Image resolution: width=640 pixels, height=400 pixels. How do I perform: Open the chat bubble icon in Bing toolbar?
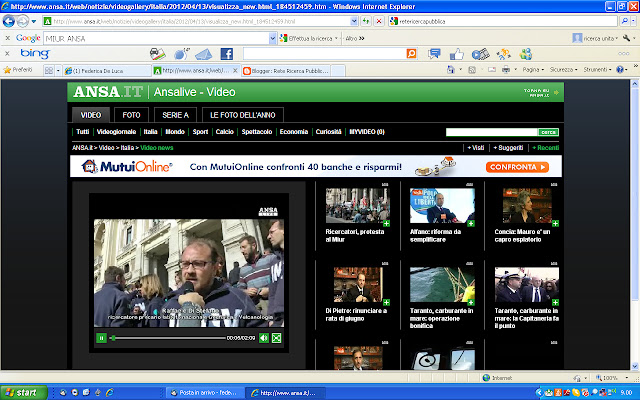pyautogui.click(x=434, y=53)
